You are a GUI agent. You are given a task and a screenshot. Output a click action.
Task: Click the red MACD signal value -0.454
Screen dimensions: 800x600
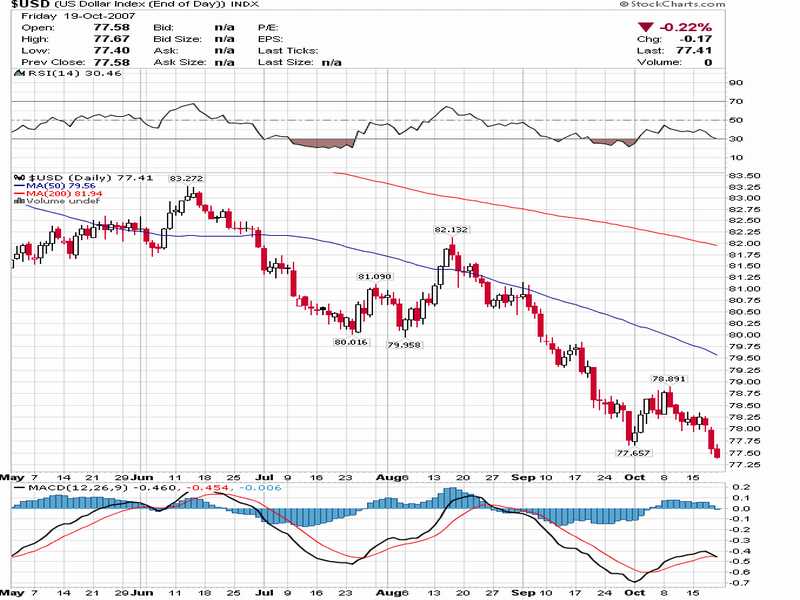(x=208, y=488)
